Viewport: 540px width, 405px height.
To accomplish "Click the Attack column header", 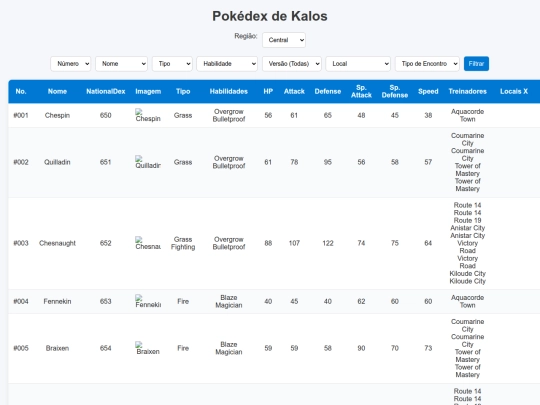I will coord(294,91).
